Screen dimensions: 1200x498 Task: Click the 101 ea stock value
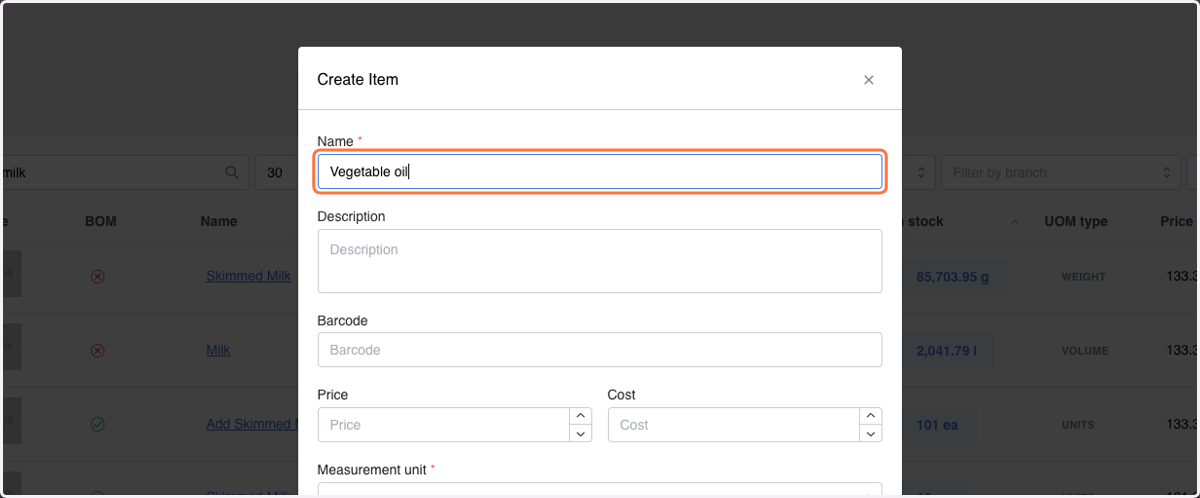937,425
